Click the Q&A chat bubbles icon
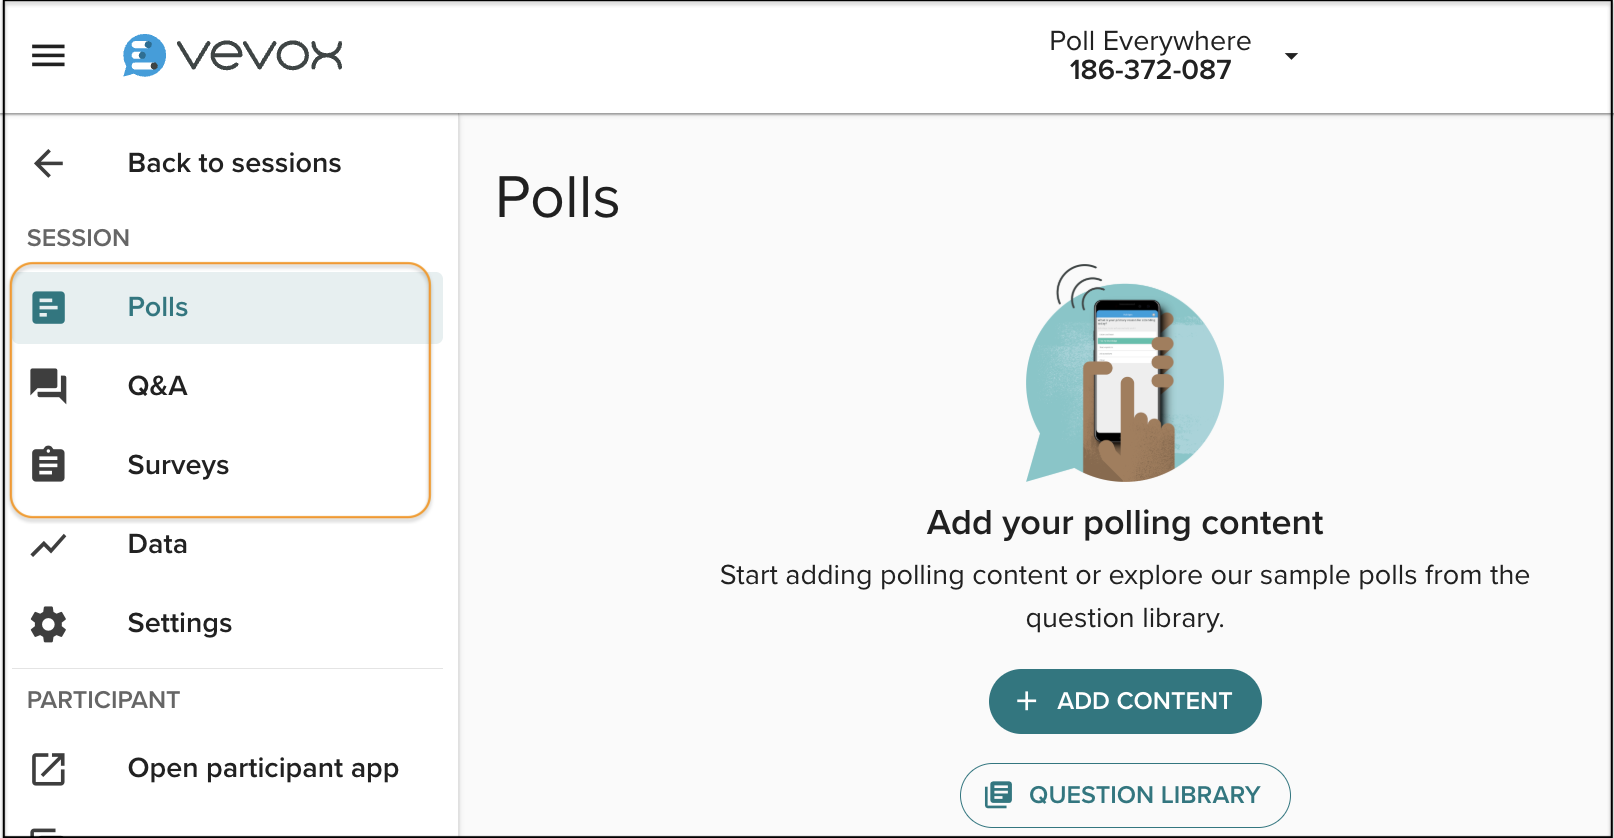The width and height of the screenshot is (1614, 838). (x=48, y=386)
